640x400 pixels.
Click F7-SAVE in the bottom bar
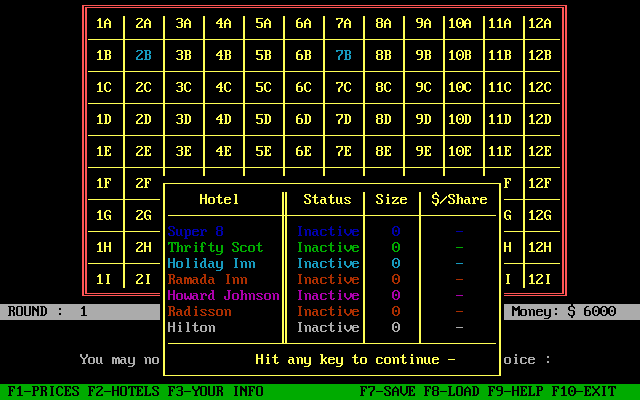click(x=387, y=391)
